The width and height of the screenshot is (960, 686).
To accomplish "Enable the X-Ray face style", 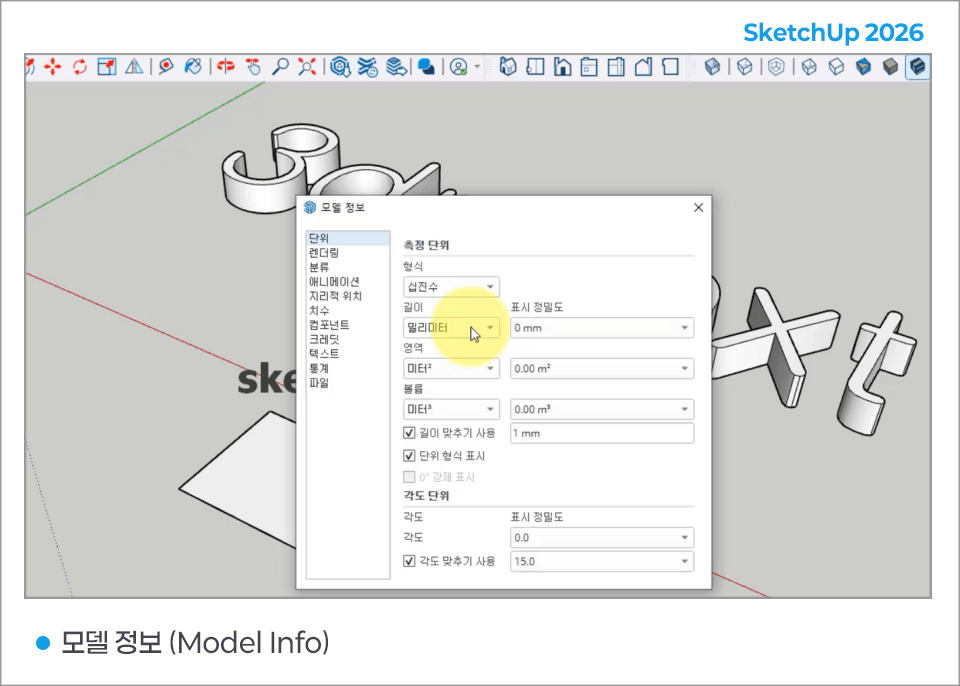I will [712, 66].
